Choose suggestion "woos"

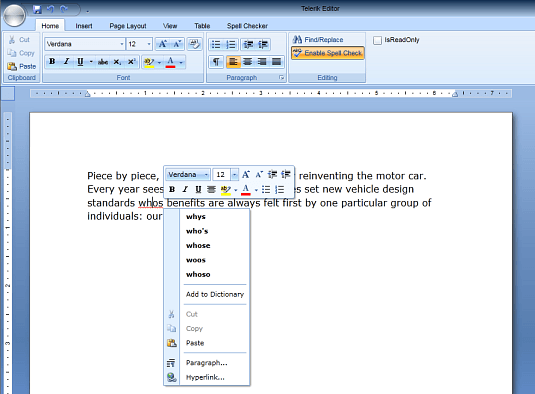tap(207, 260)
